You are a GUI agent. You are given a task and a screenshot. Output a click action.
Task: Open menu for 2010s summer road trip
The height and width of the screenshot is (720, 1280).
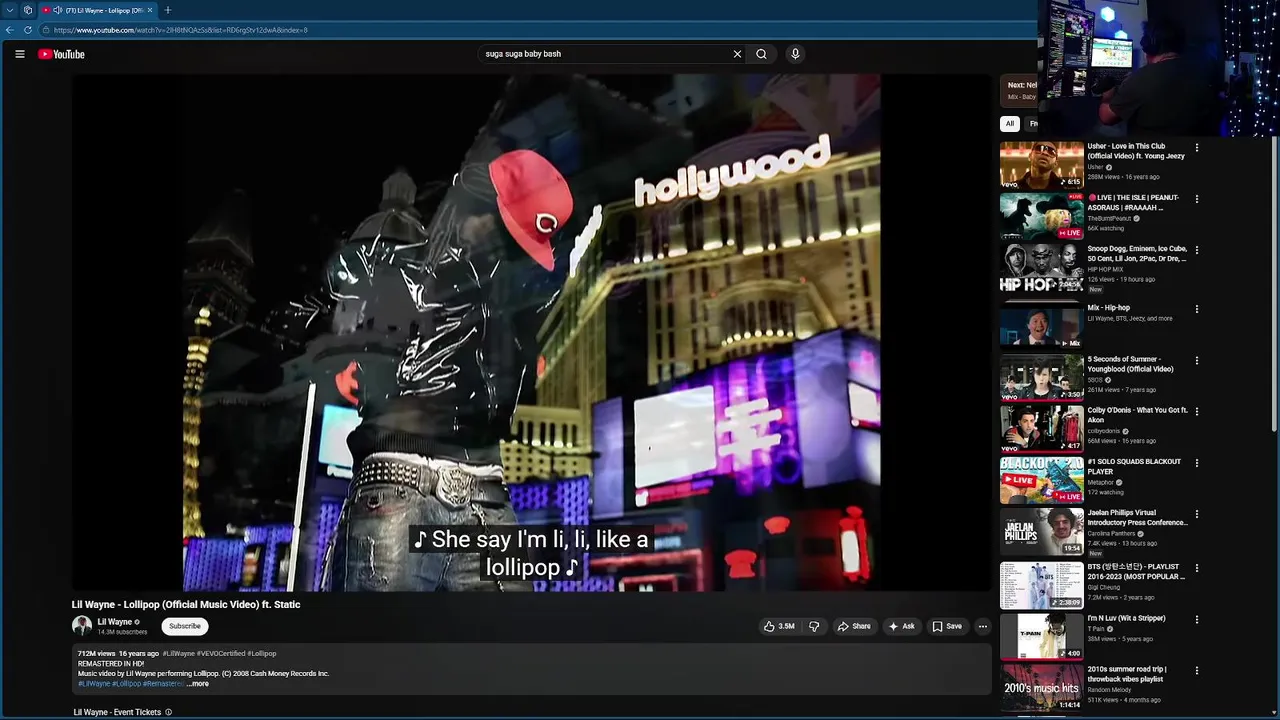(x=1196, y=670)
